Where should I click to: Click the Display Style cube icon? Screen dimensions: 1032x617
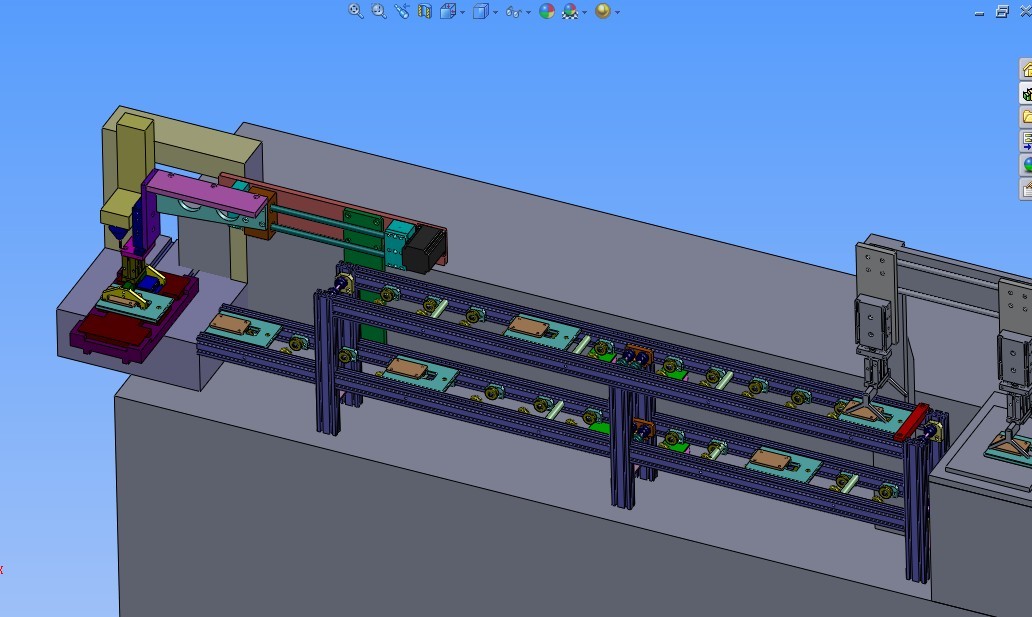click(x=481, y=11)
